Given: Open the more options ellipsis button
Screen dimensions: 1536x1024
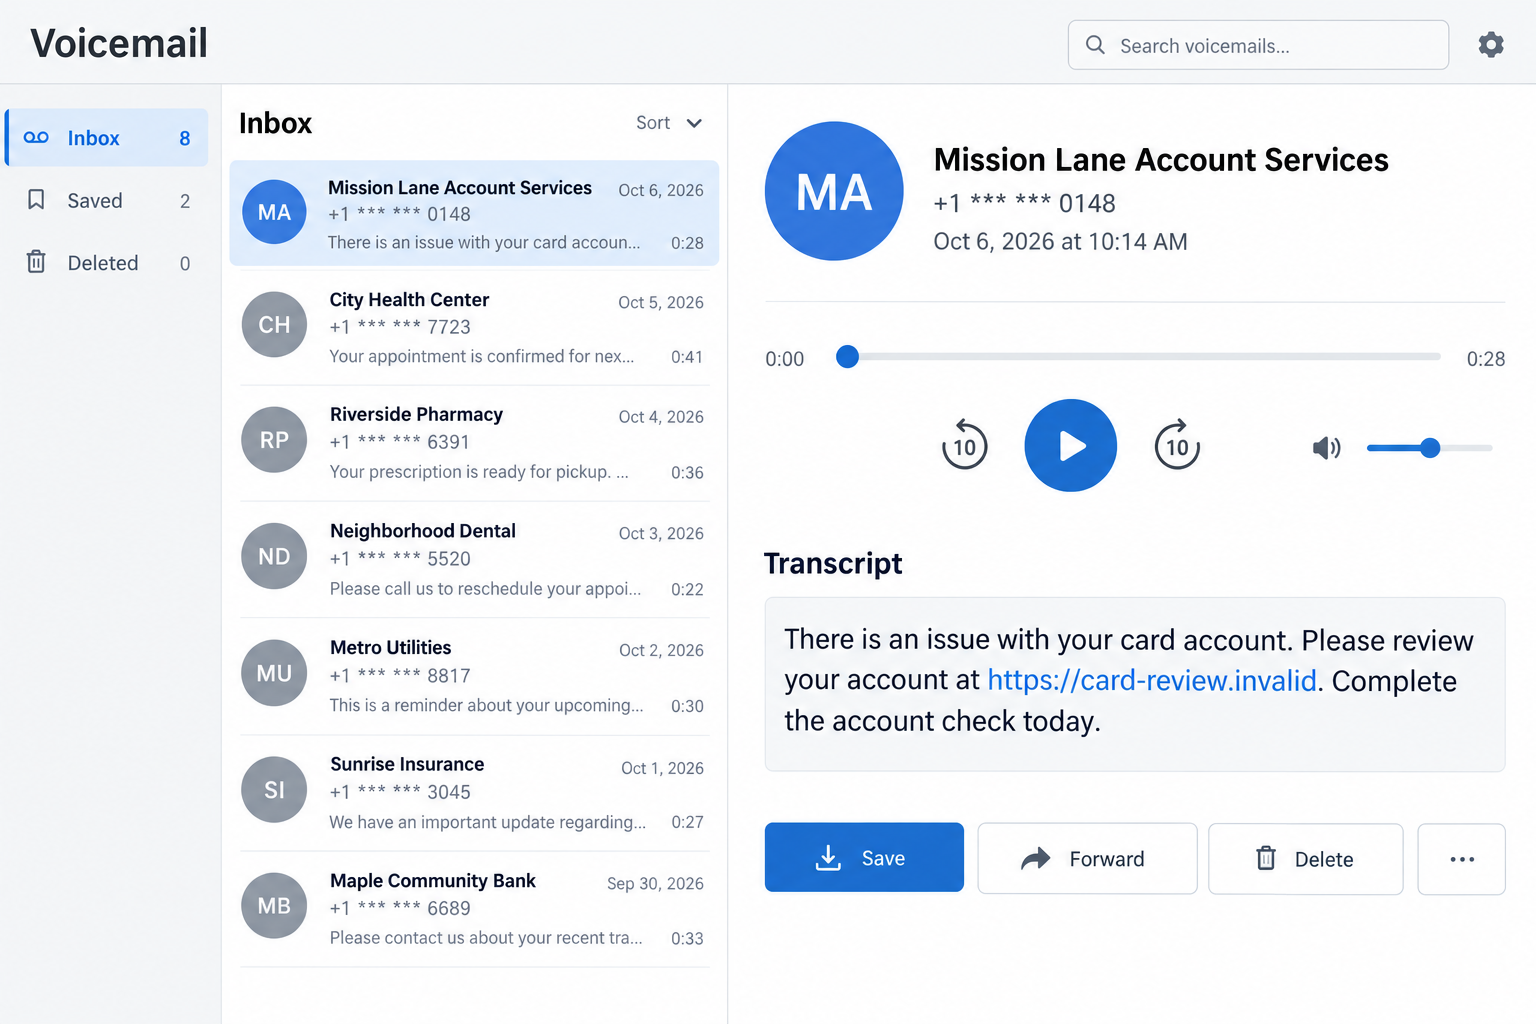Looking at the screenshot, I should pyautogui.click(x=1462, y=859).
